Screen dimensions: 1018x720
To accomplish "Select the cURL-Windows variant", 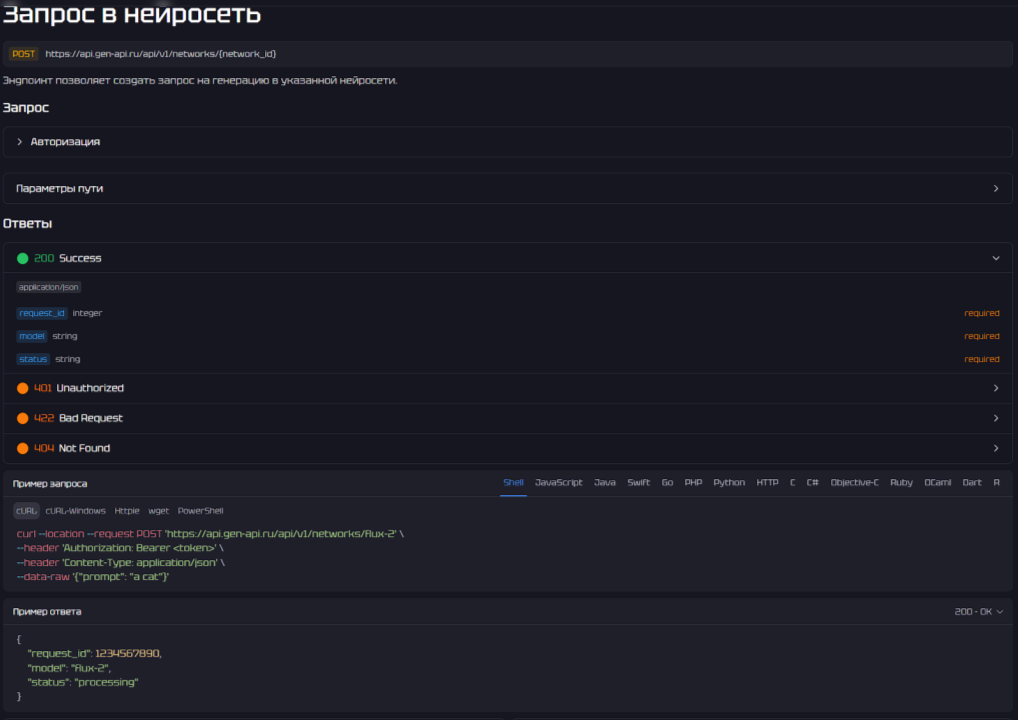I will pos(76,510).
